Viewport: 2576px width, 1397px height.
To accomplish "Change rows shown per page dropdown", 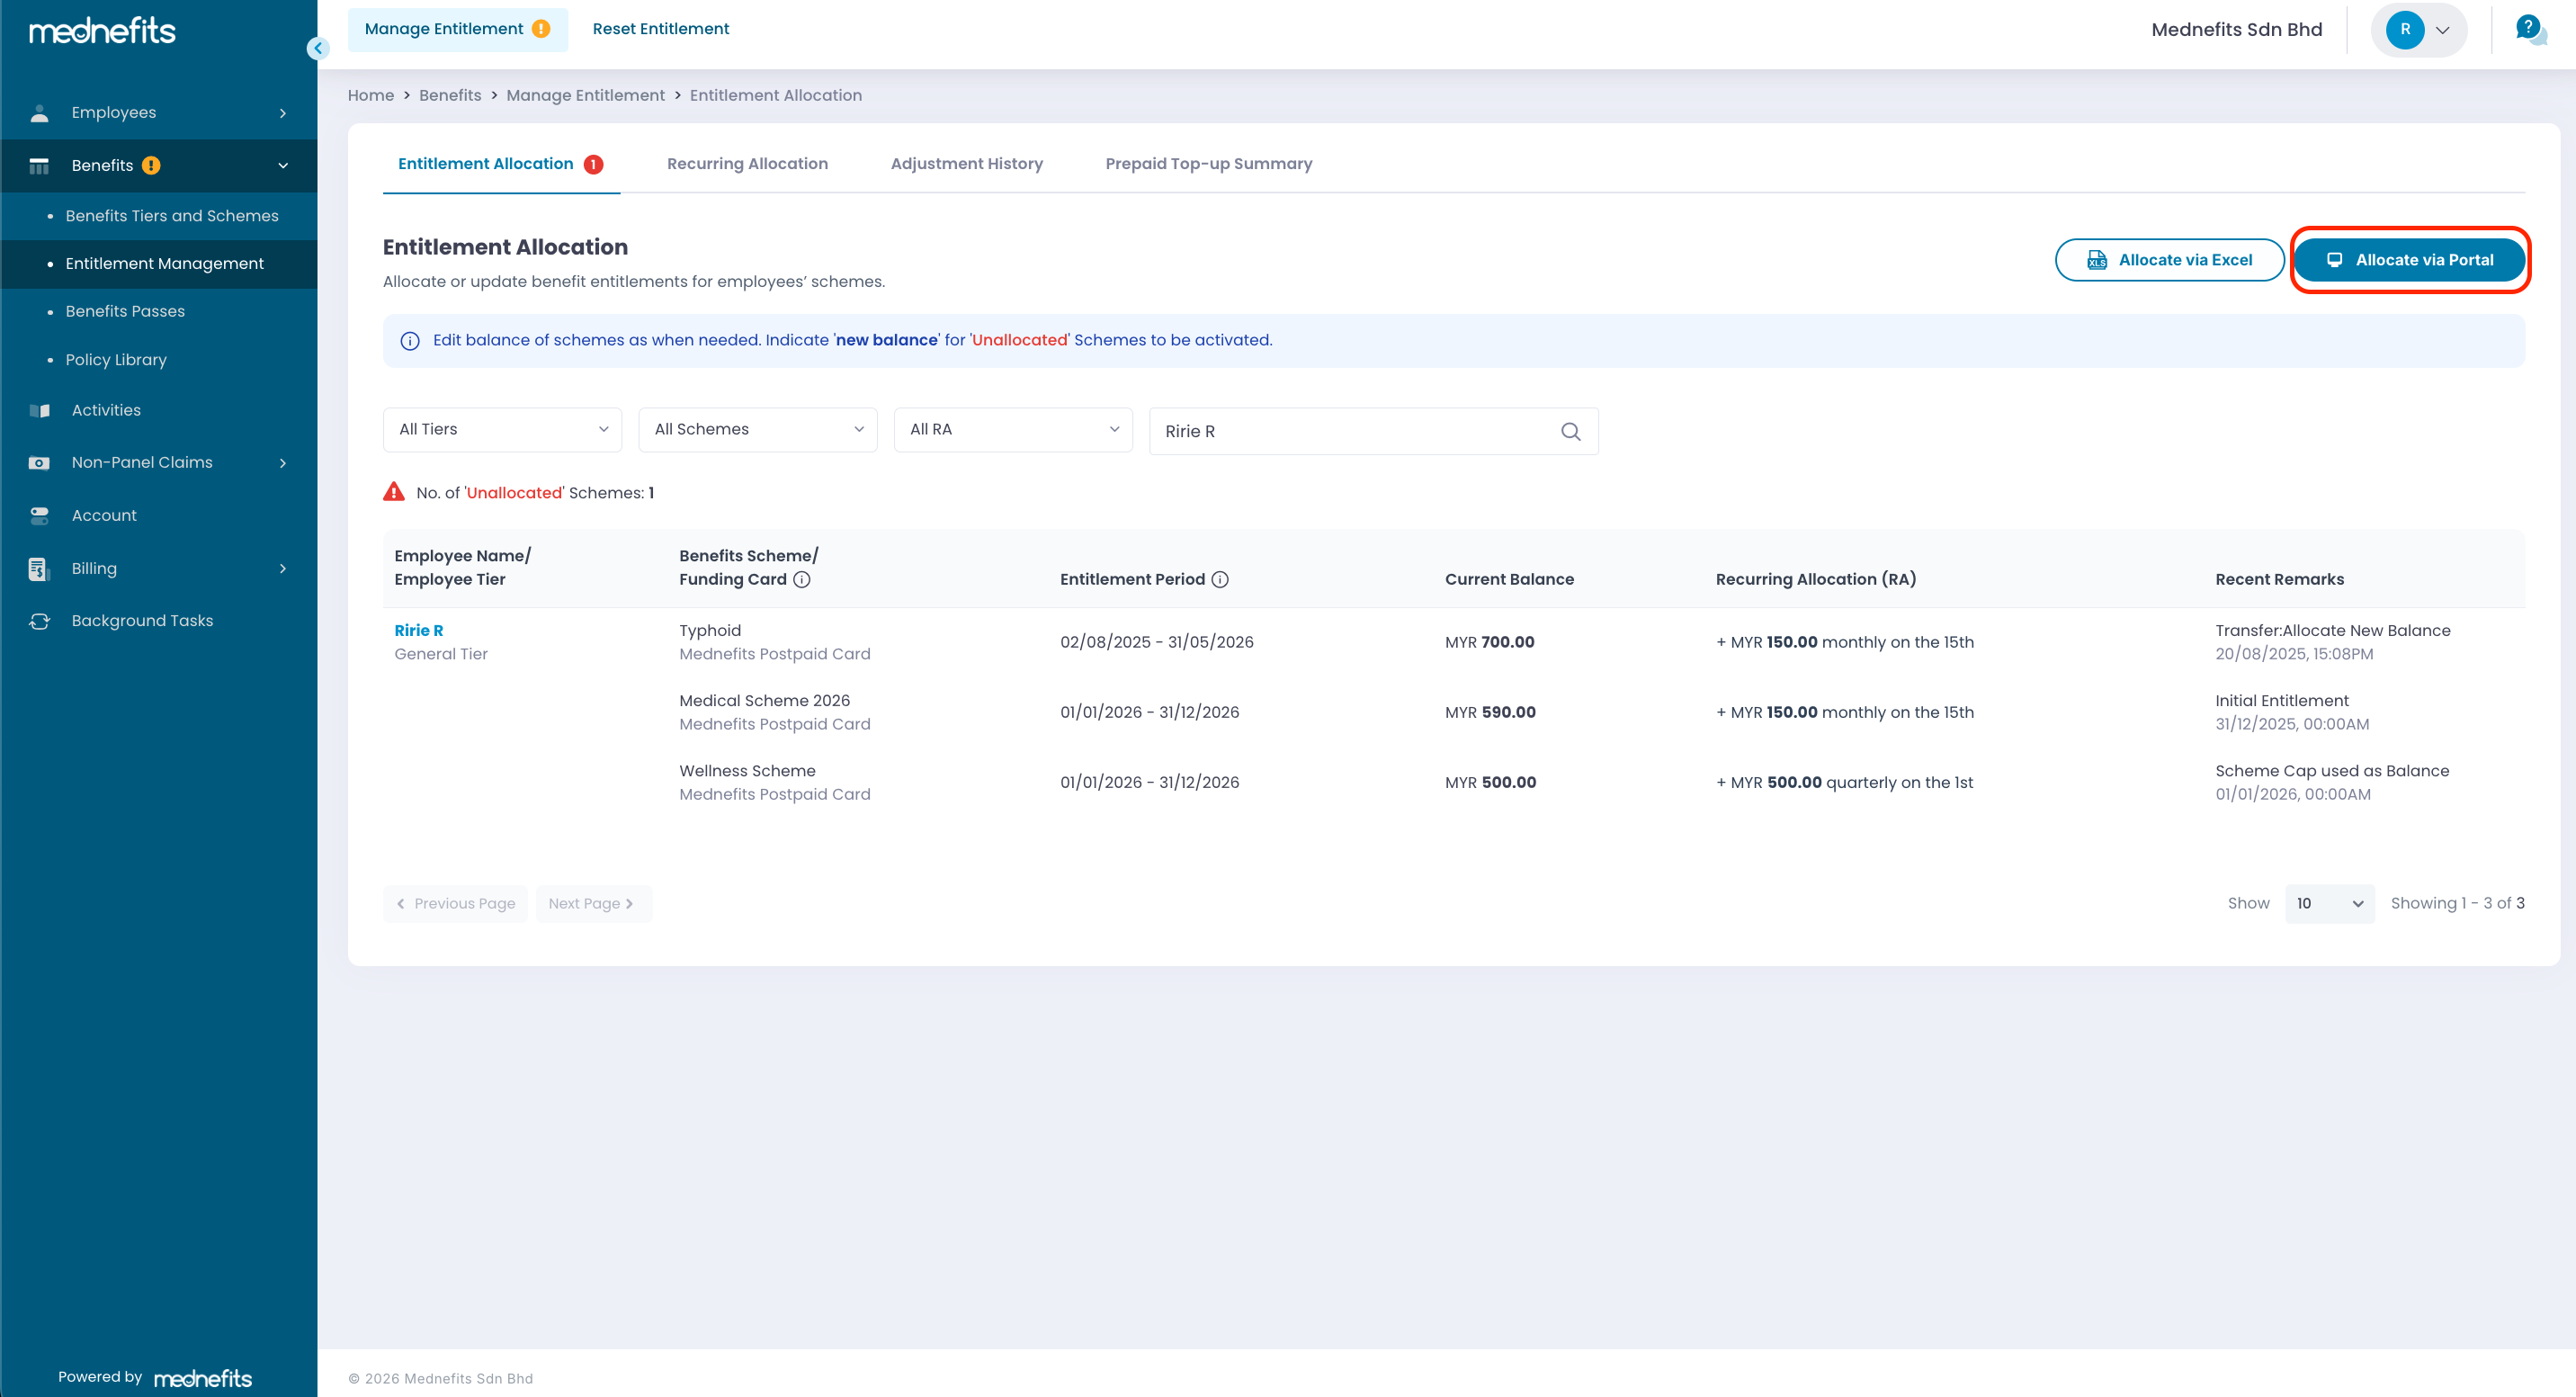I will [2328, 903].
